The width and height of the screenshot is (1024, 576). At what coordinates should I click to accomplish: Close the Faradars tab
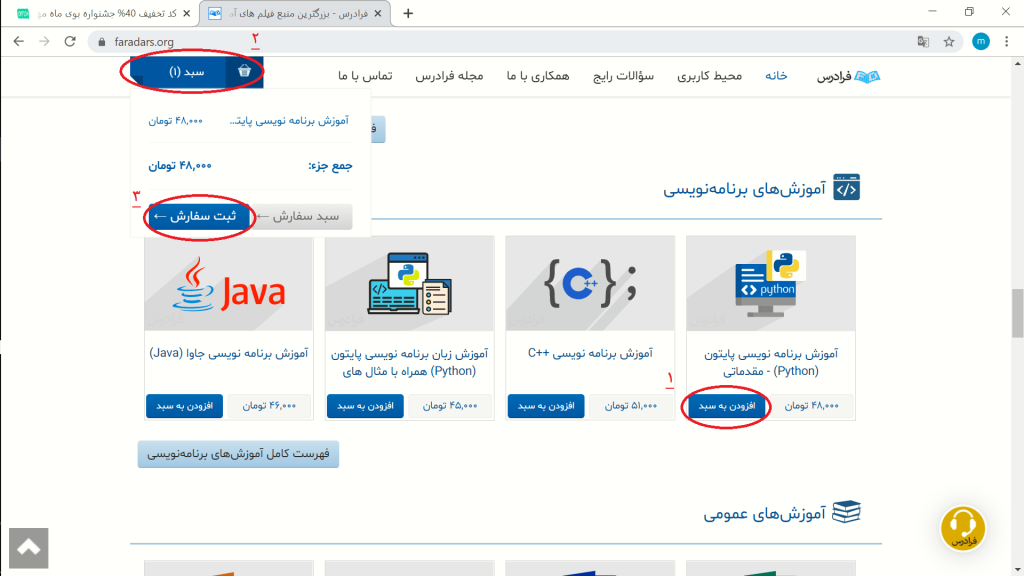[x=377, y=13]
